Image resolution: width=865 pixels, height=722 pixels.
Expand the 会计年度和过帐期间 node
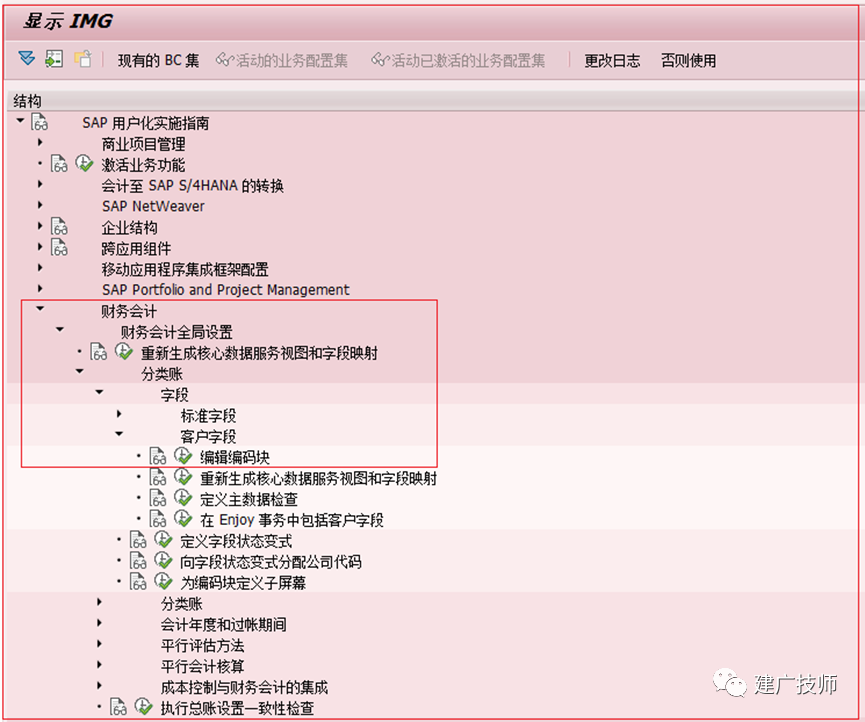click(99, 623)
